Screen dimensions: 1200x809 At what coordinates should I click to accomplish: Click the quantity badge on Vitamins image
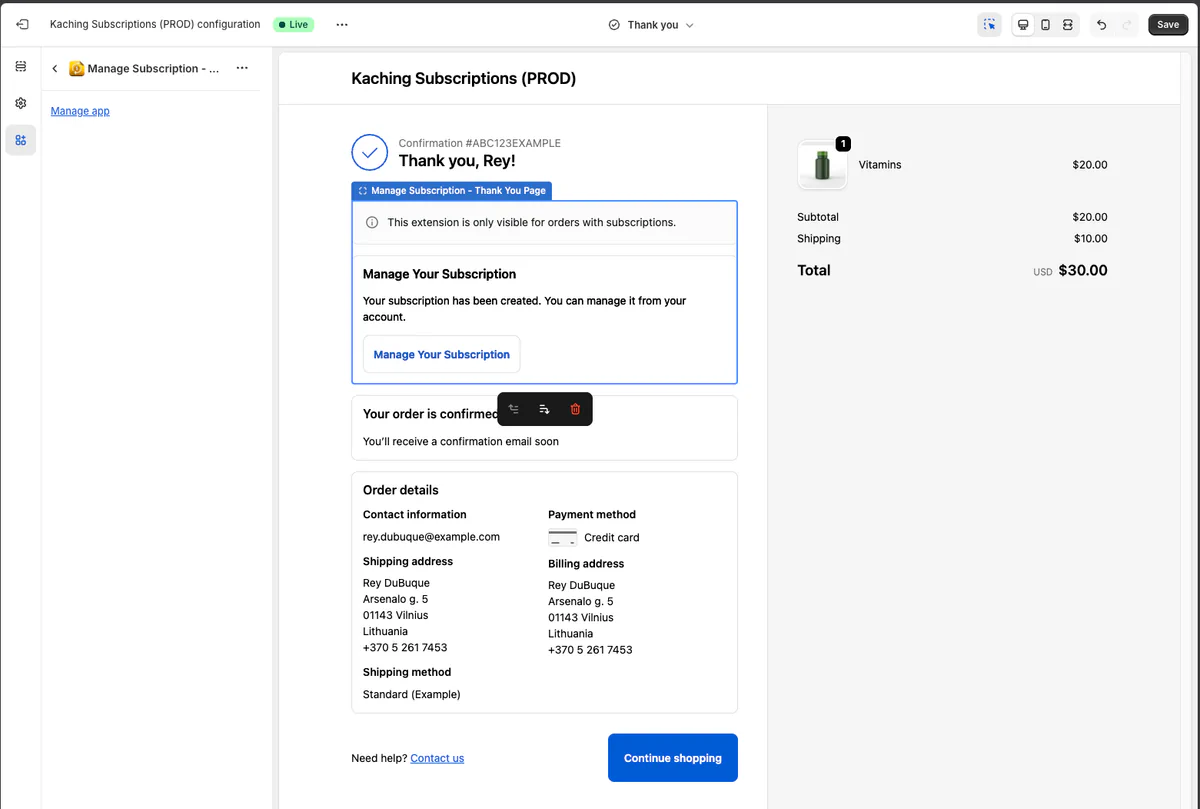(x=843, y=144)
